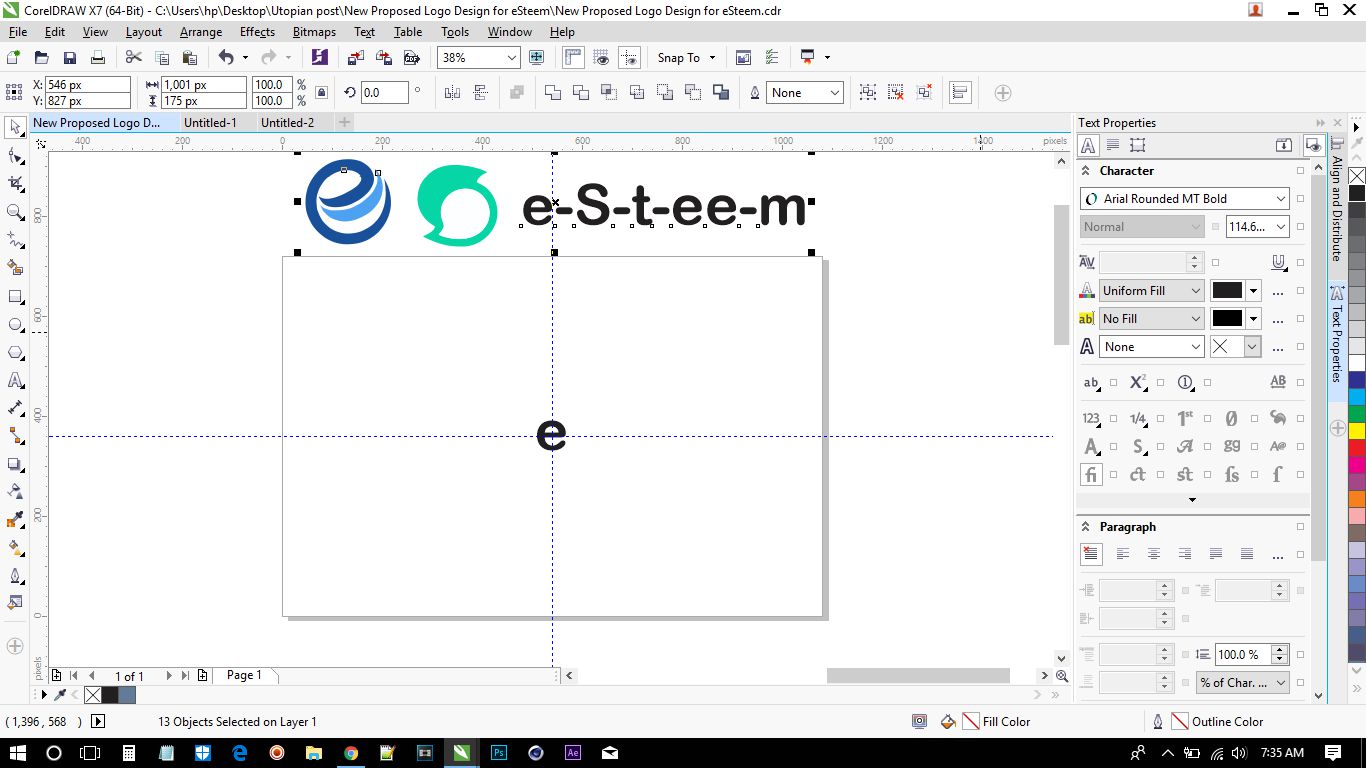Click the Group objects icon
The width and height of the screenshot is (1366, 768).
click(868, 93)
